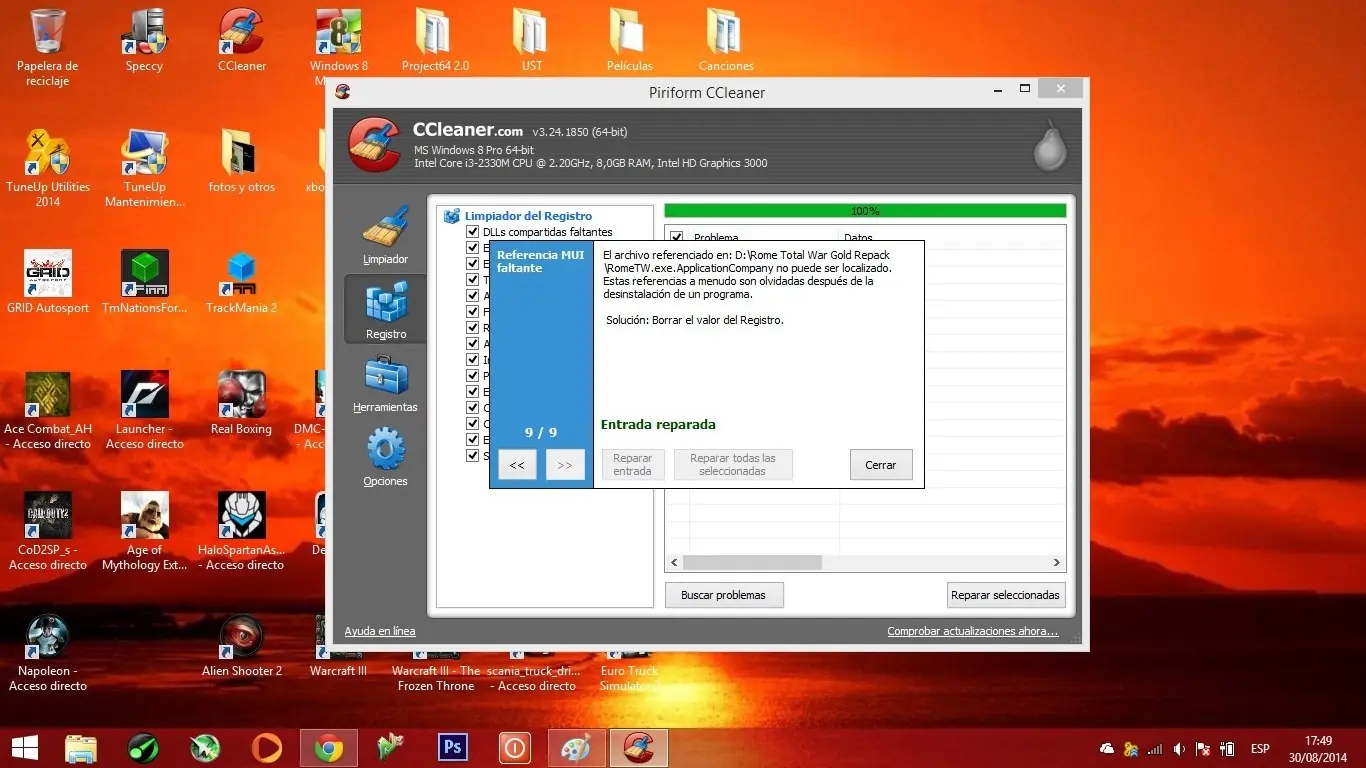Select the Speccy desktop shortcut
Screen dimensions: 1366x768
click(144, 40)
